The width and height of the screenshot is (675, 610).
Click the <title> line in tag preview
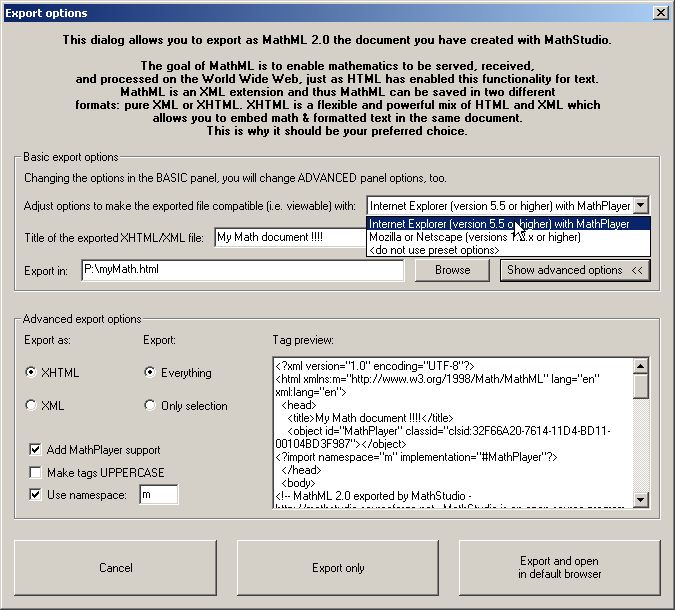click(x=370, y=418)
